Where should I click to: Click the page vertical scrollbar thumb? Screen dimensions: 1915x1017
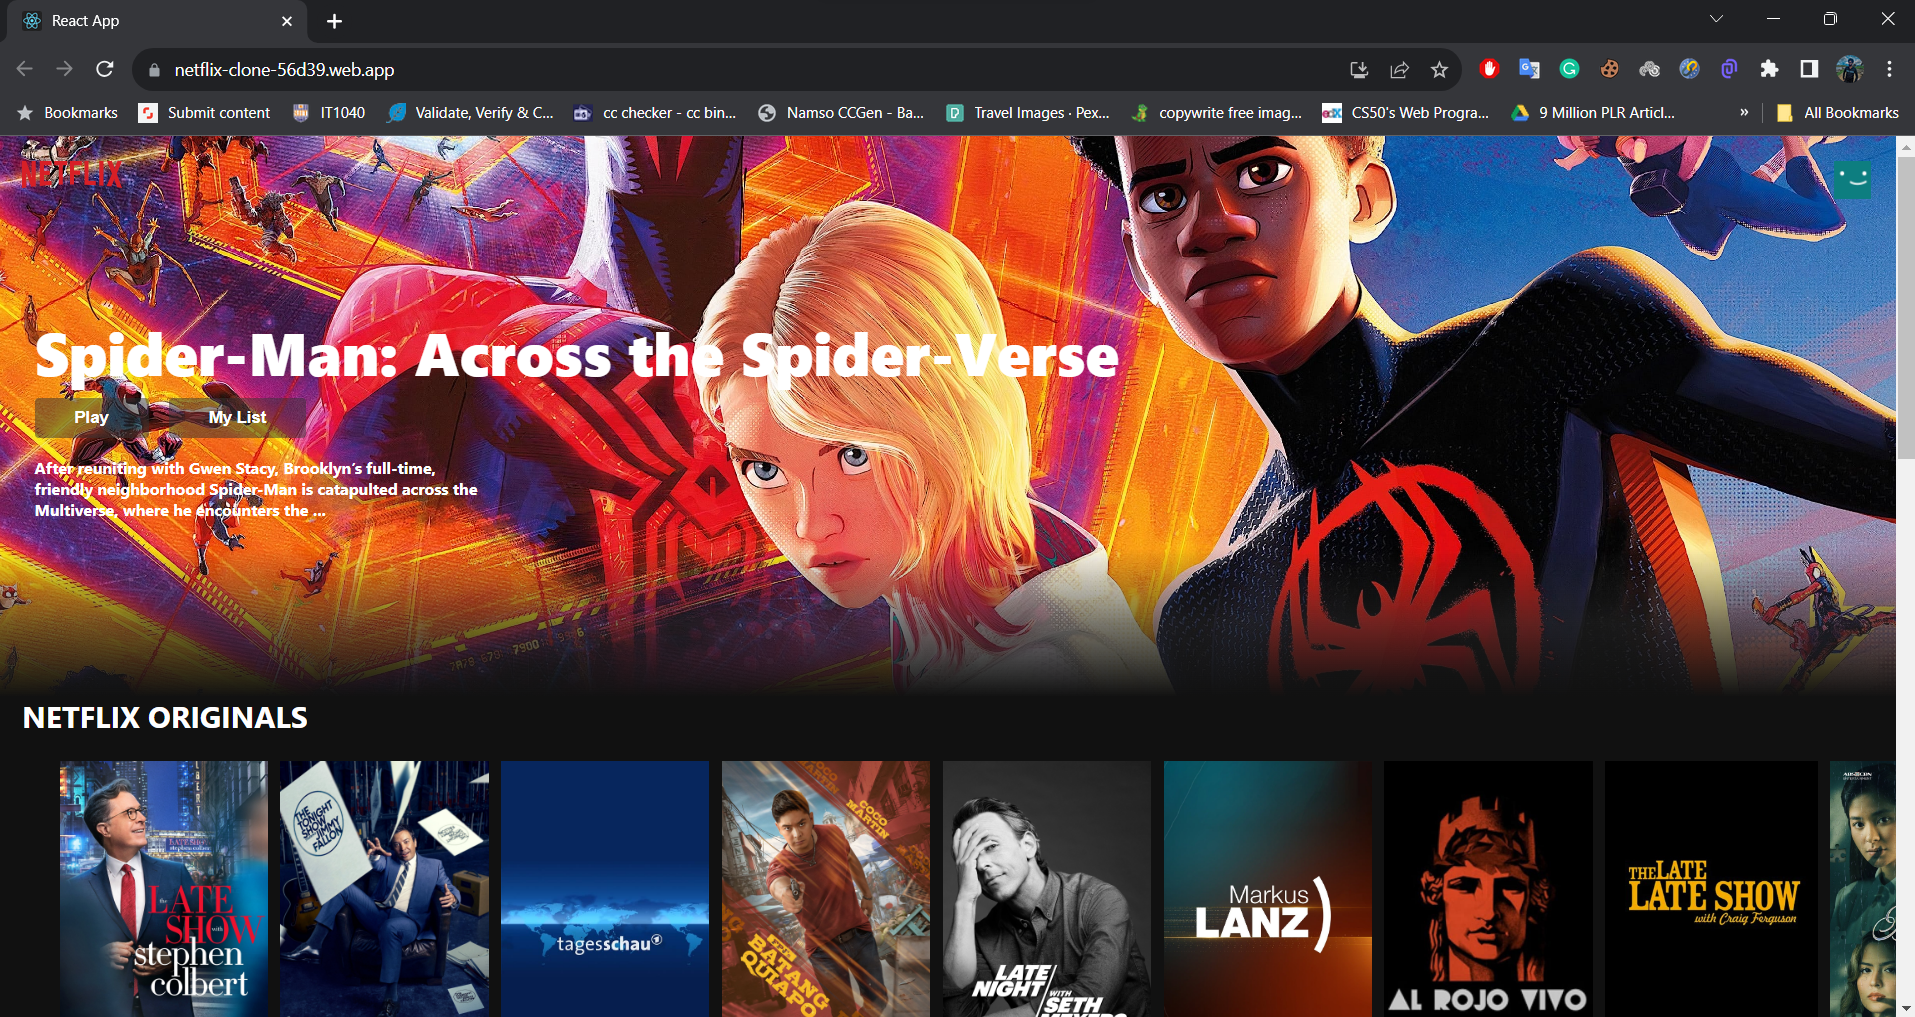point(1905,307)
